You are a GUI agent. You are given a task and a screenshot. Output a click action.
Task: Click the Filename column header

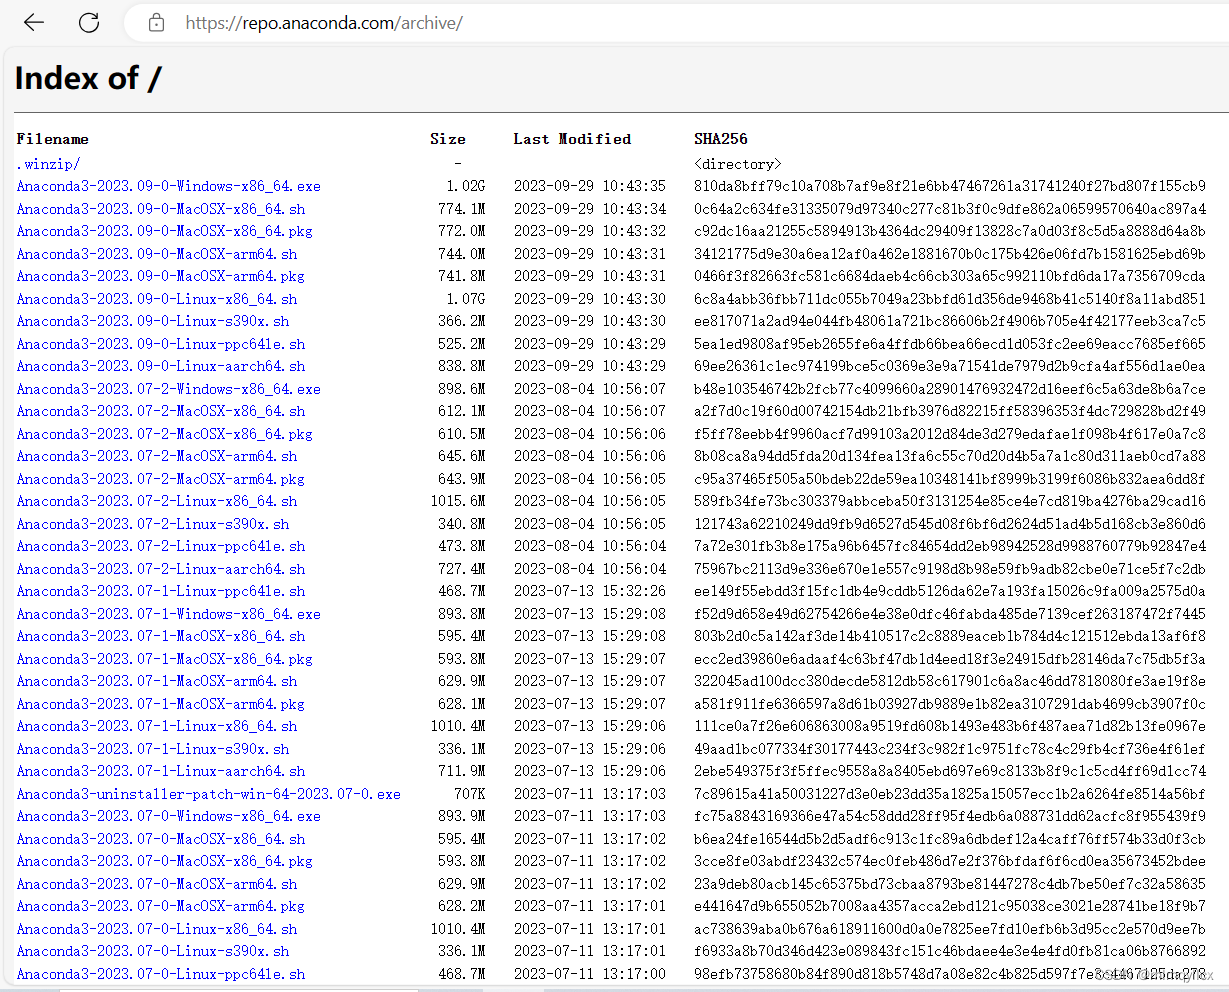tap(52, 139)
